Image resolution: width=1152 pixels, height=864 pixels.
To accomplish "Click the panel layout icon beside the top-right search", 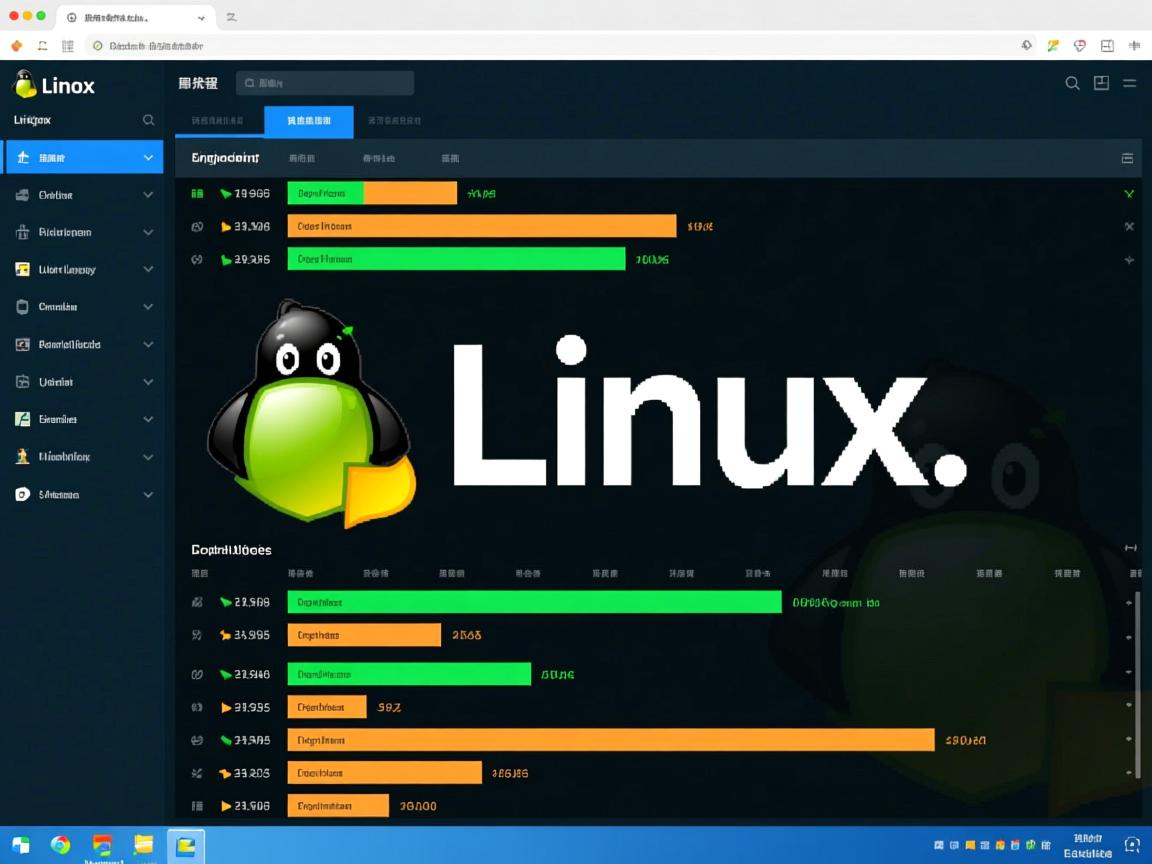I will click(x=1101, y=83).
